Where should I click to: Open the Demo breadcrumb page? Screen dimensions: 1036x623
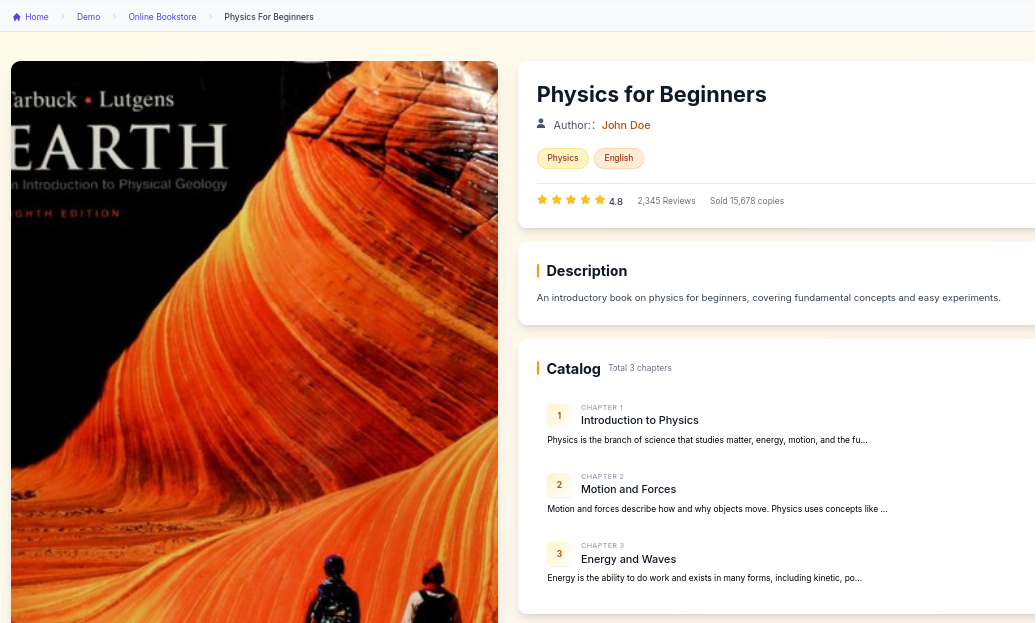tap(88, 17)
